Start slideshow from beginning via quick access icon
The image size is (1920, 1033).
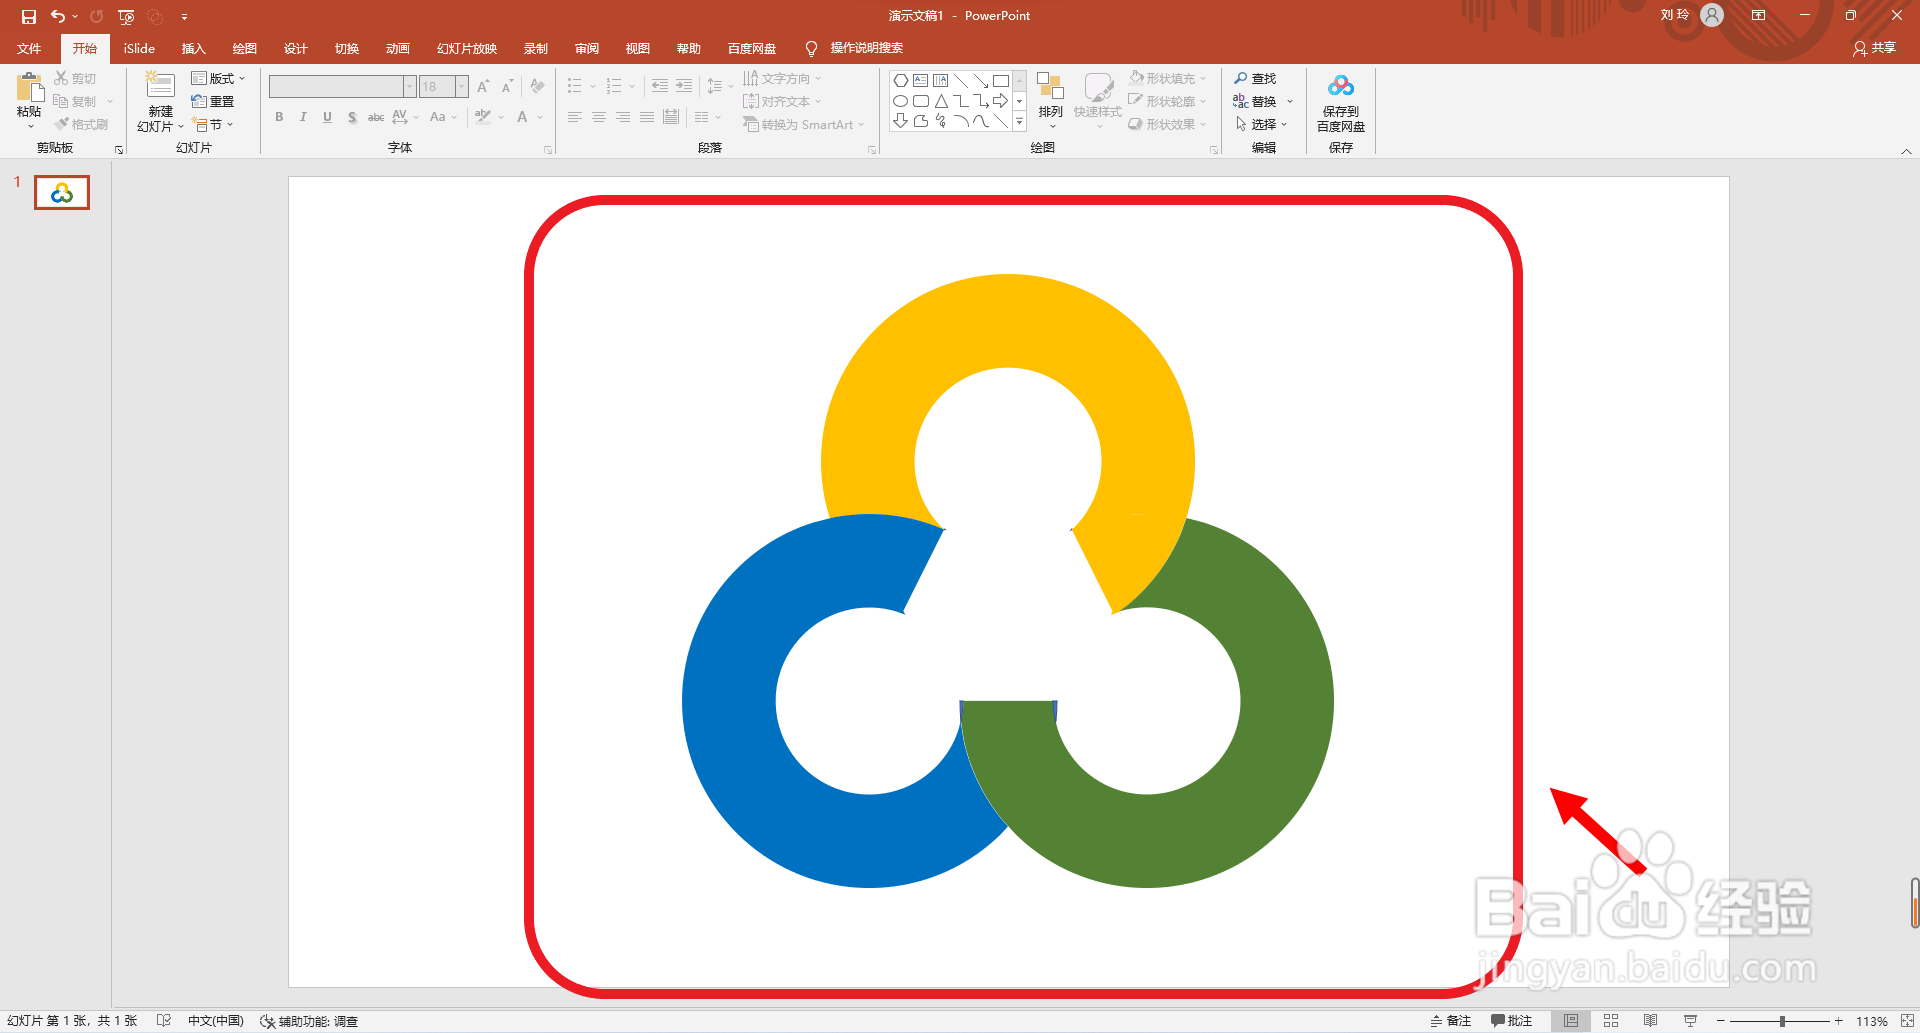(126, 17)
